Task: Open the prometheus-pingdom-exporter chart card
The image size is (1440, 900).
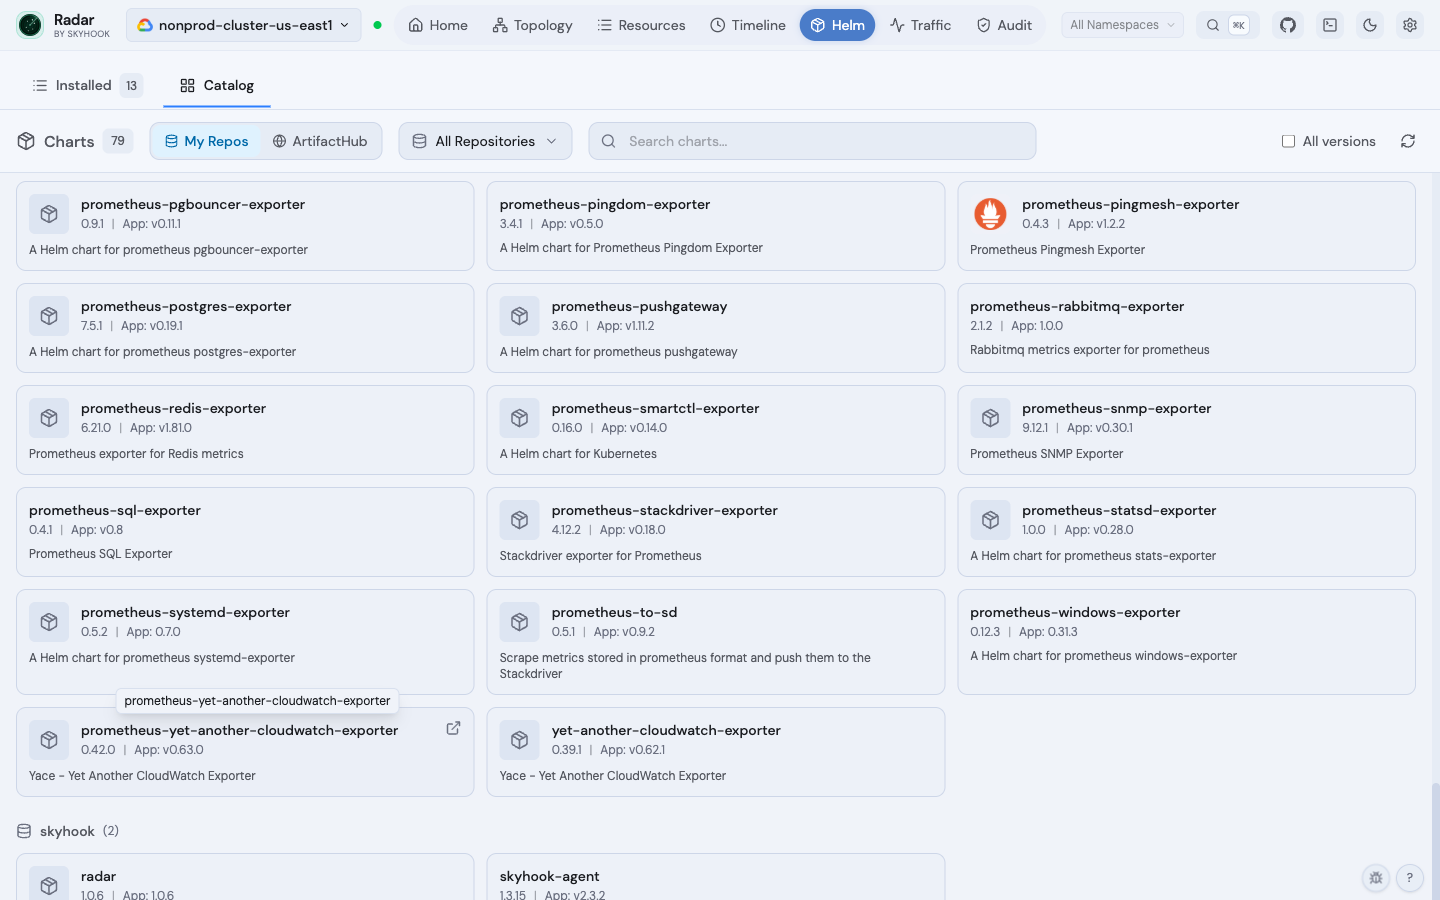Action: pos(716,226)
